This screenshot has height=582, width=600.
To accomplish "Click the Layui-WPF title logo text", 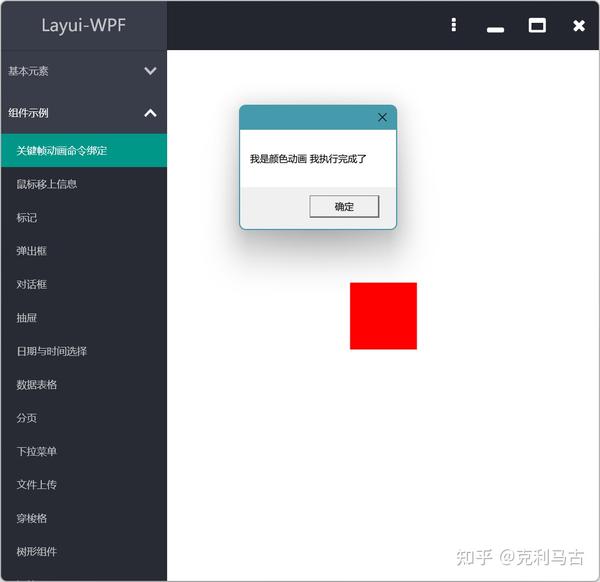I will tap(83, 26).
